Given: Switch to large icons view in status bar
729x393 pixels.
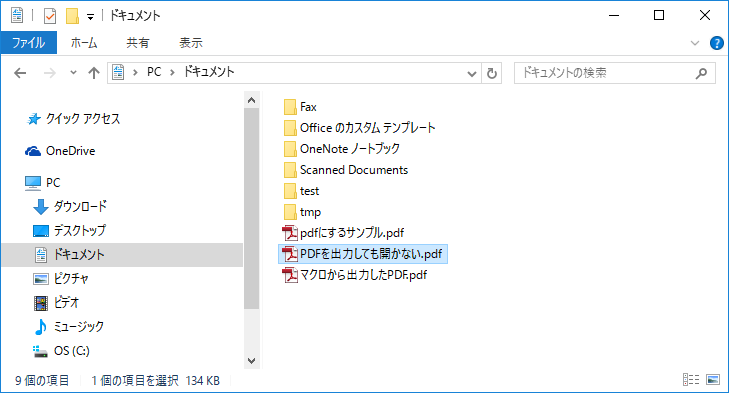Looking at the screenshot, I should pyautogui.click(x=713, y=380).
